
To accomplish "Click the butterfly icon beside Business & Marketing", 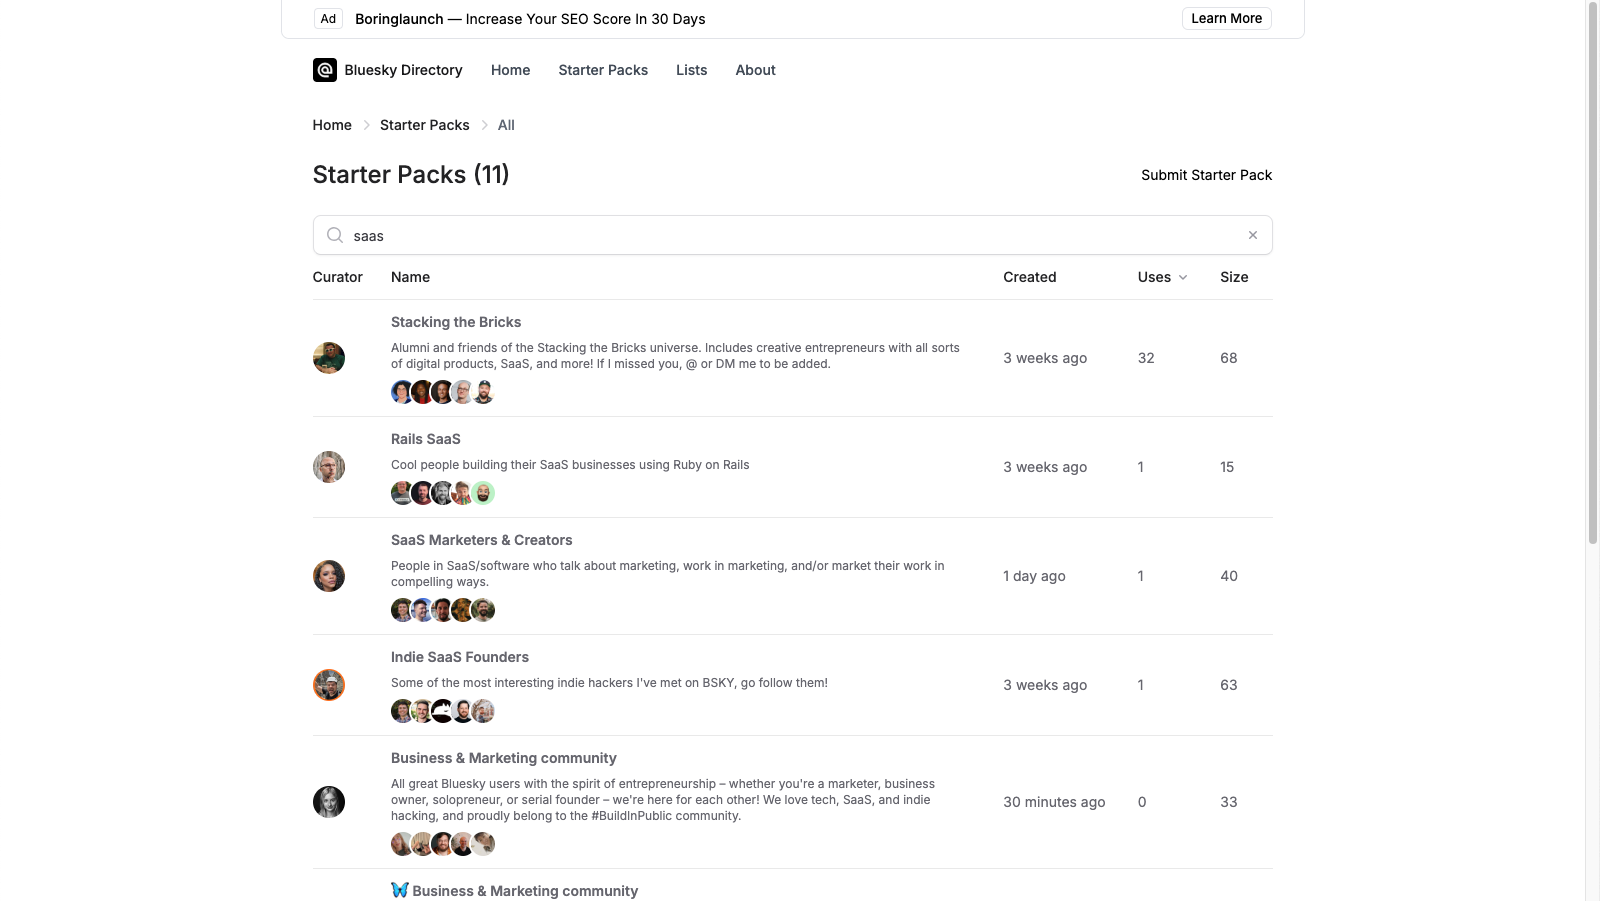I will pyautogui.click(x=400, y=890).
